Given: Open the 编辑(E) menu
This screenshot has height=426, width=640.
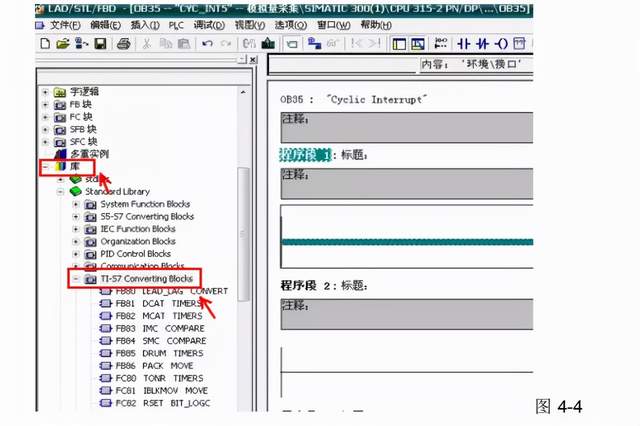Looking at the screenshot, I should 105,25.
